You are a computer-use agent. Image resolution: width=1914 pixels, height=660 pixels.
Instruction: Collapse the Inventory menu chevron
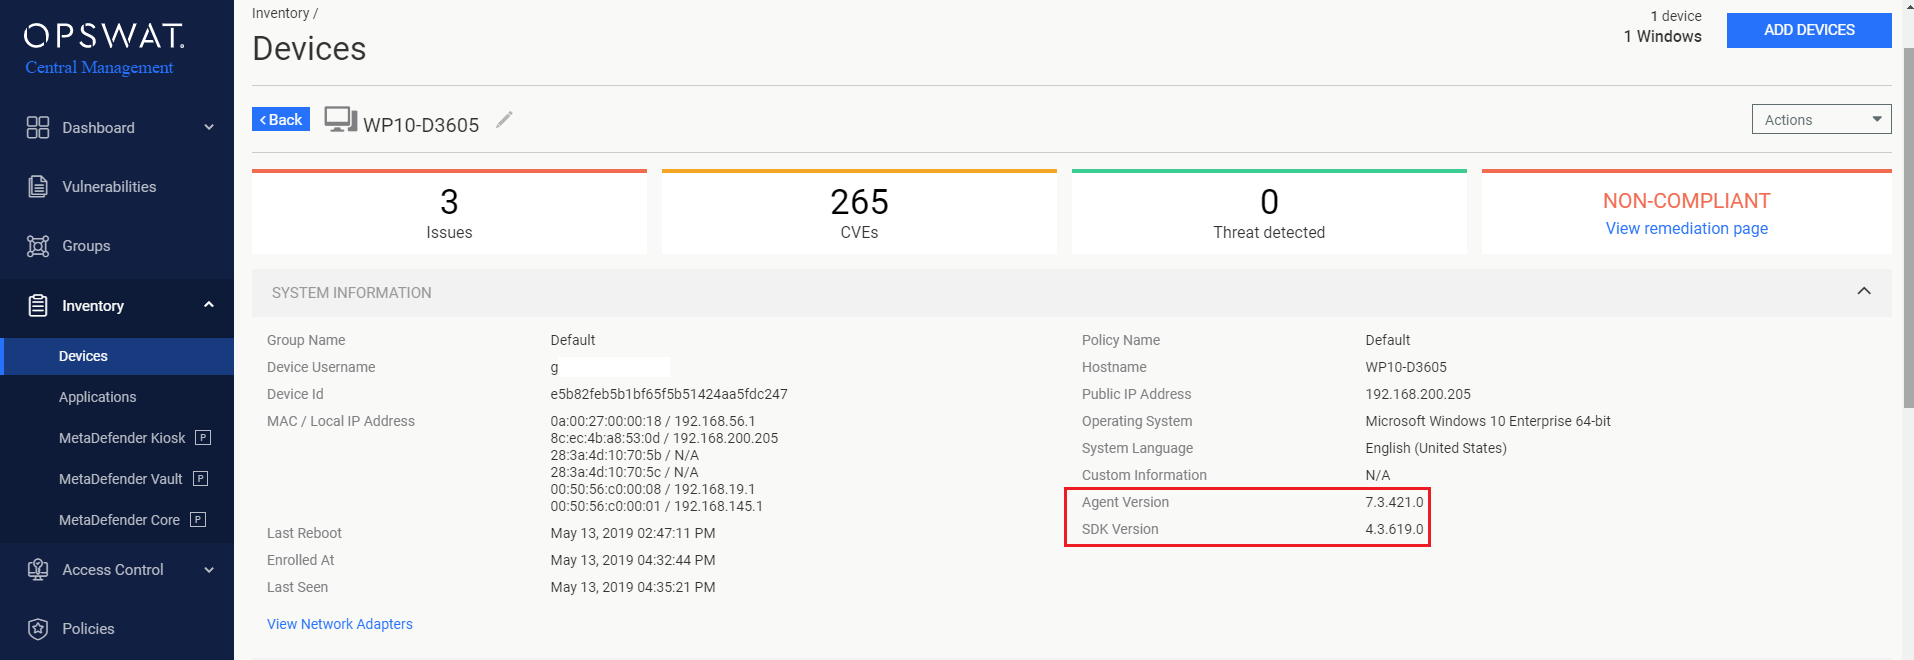(209, 304)
